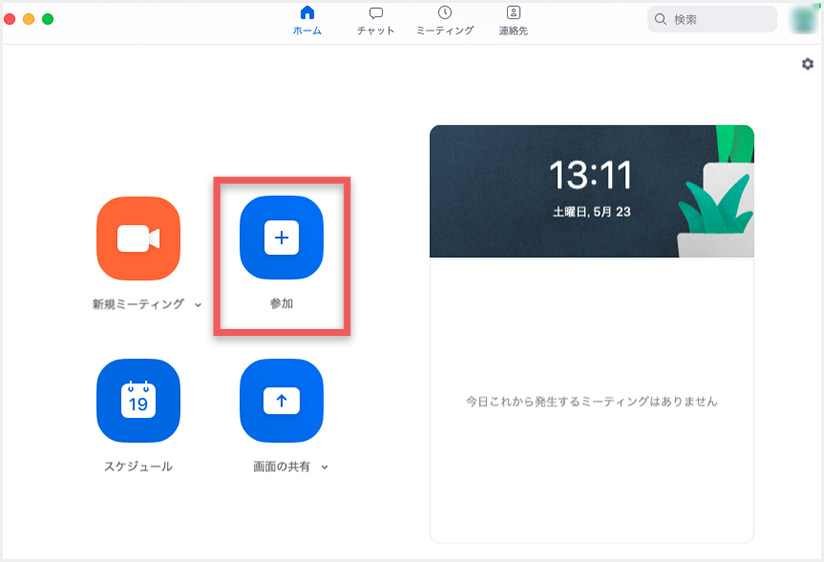Click the 13:11 clock display
Viewport: 824px width, 562px height.
coord(591,175)
